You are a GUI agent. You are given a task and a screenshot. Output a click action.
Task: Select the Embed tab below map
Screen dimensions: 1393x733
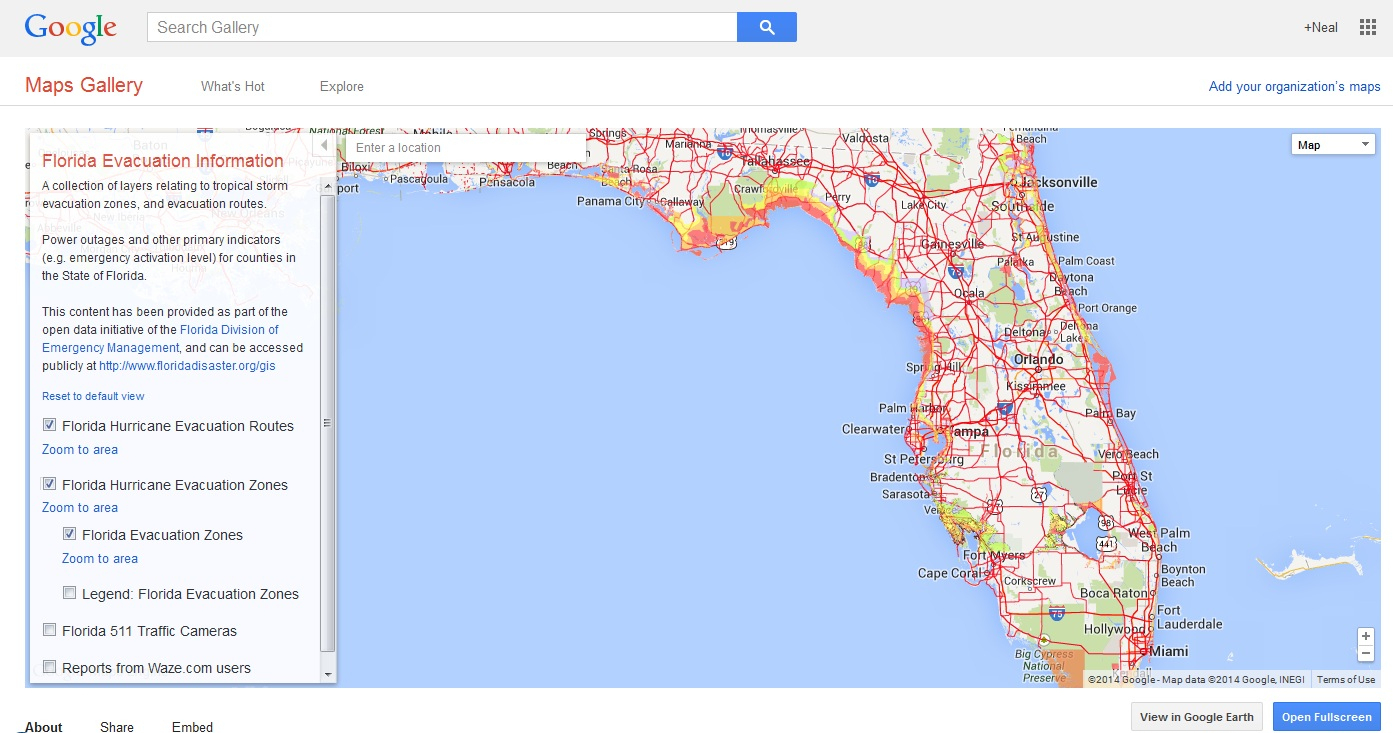192,727
